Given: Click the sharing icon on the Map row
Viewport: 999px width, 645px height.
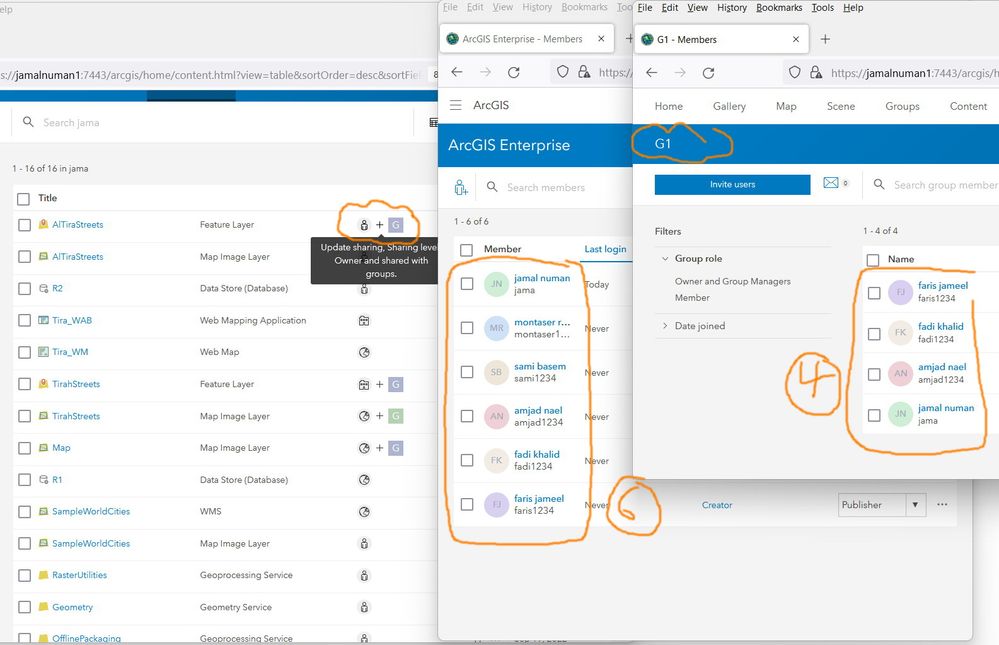Looking at the screenshot, I should (364, 448).
